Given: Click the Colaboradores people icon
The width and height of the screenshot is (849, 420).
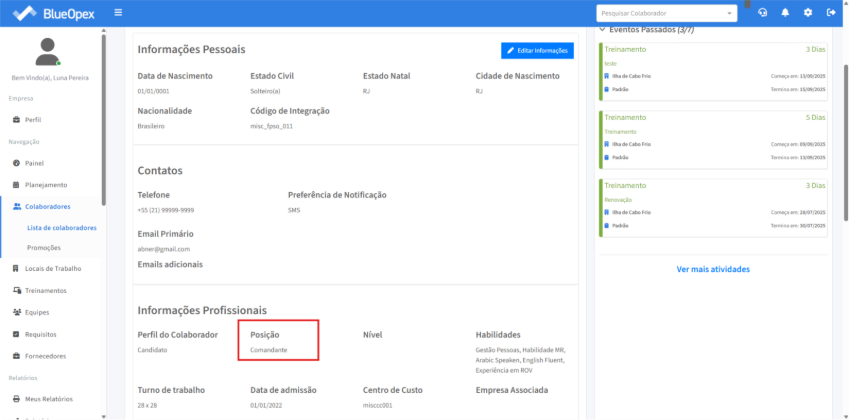Looking at the screenshot, I should coord(17,206).
